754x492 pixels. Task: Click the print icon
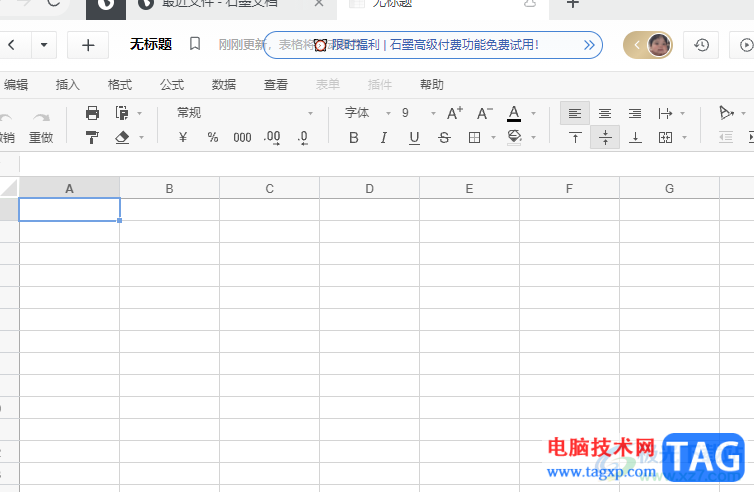click(x=92, y=113)
